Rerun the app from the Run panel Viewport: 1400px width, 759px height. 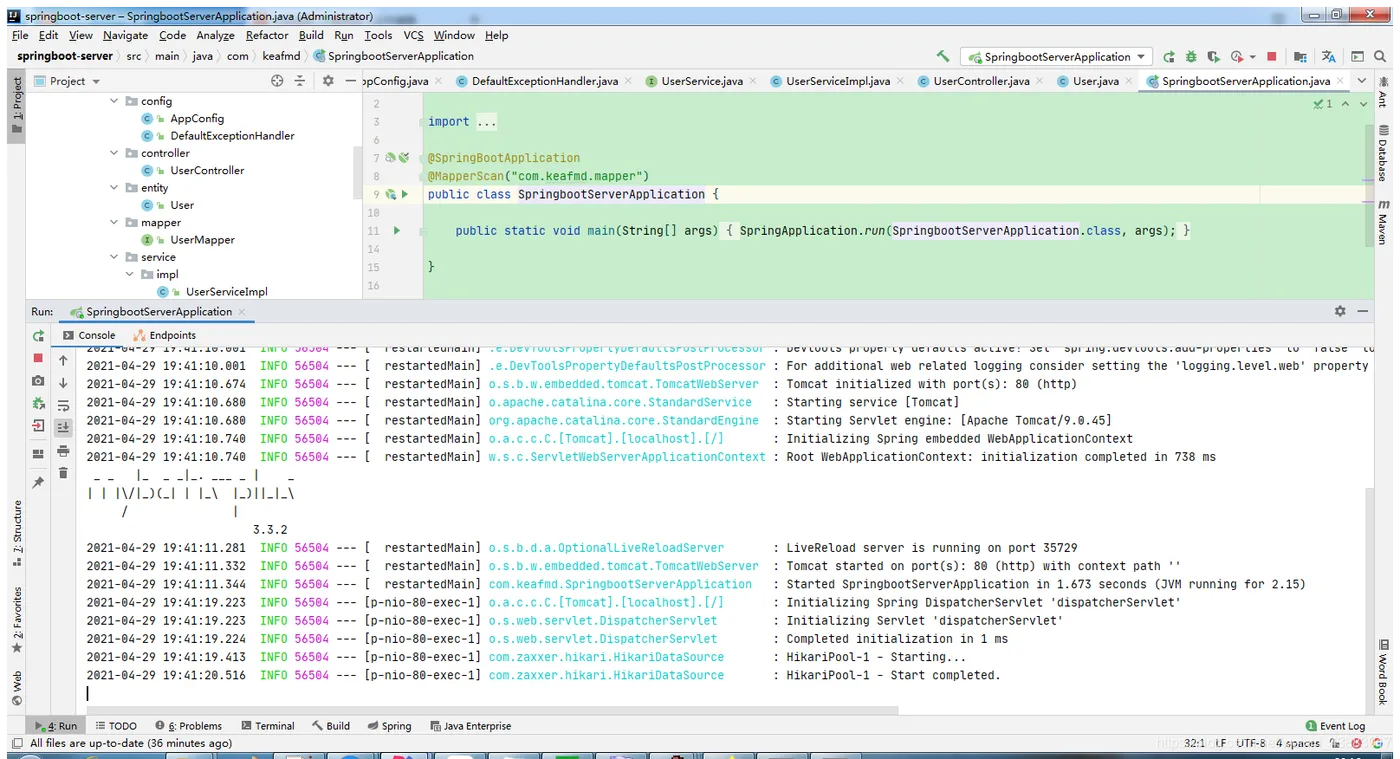(38, 336)
